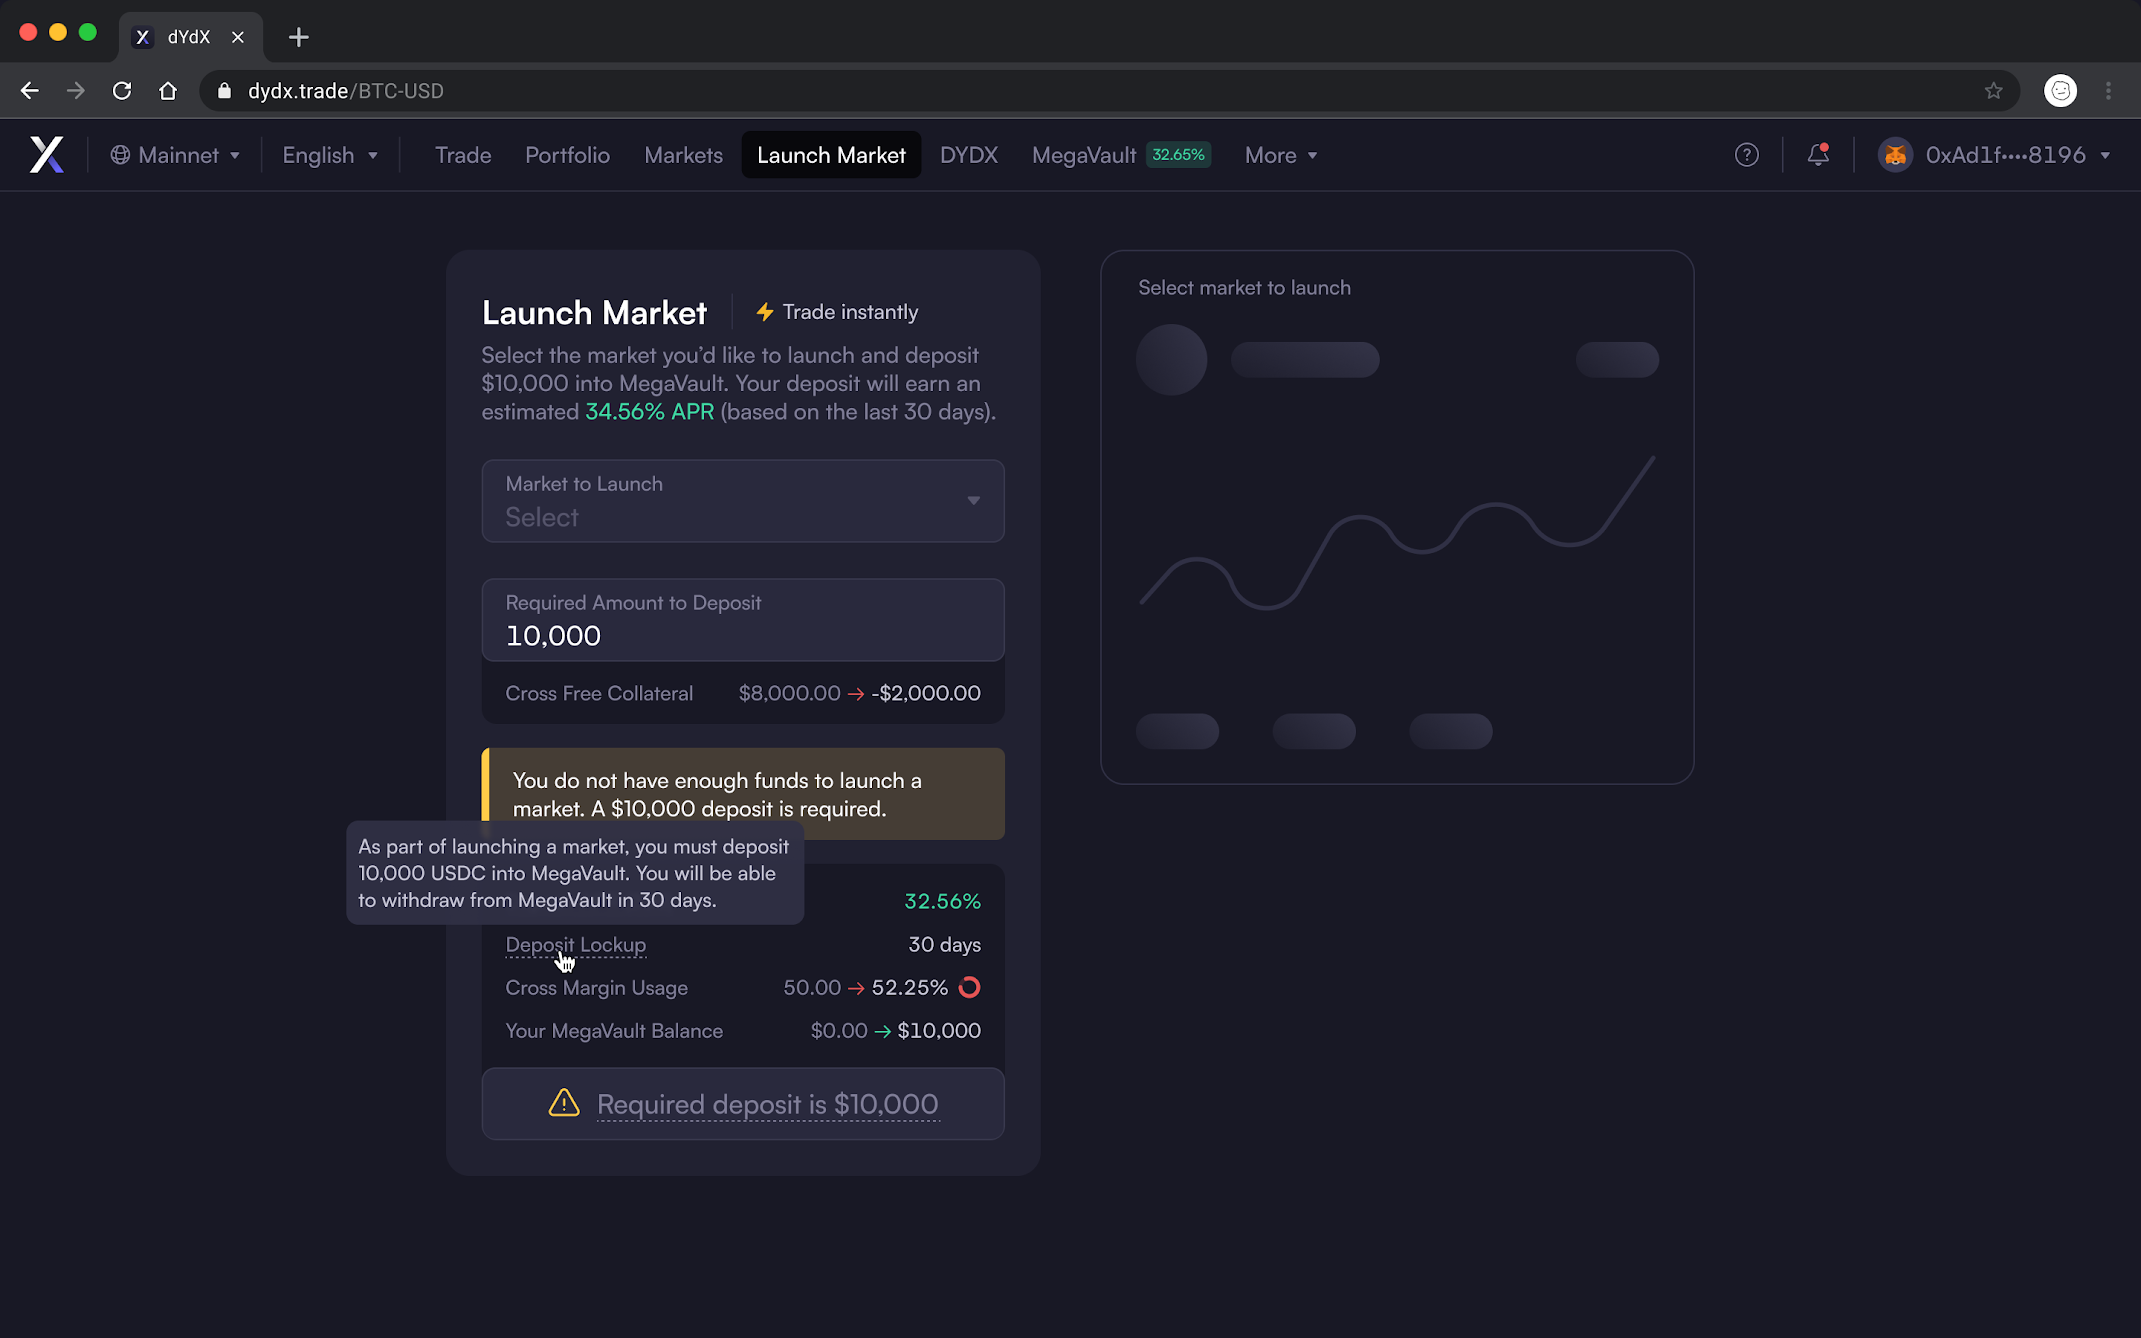Screen dimensions: 2141x1338
Task: Click the browser profile avatar icon
Action: (x=2060, y=91)
